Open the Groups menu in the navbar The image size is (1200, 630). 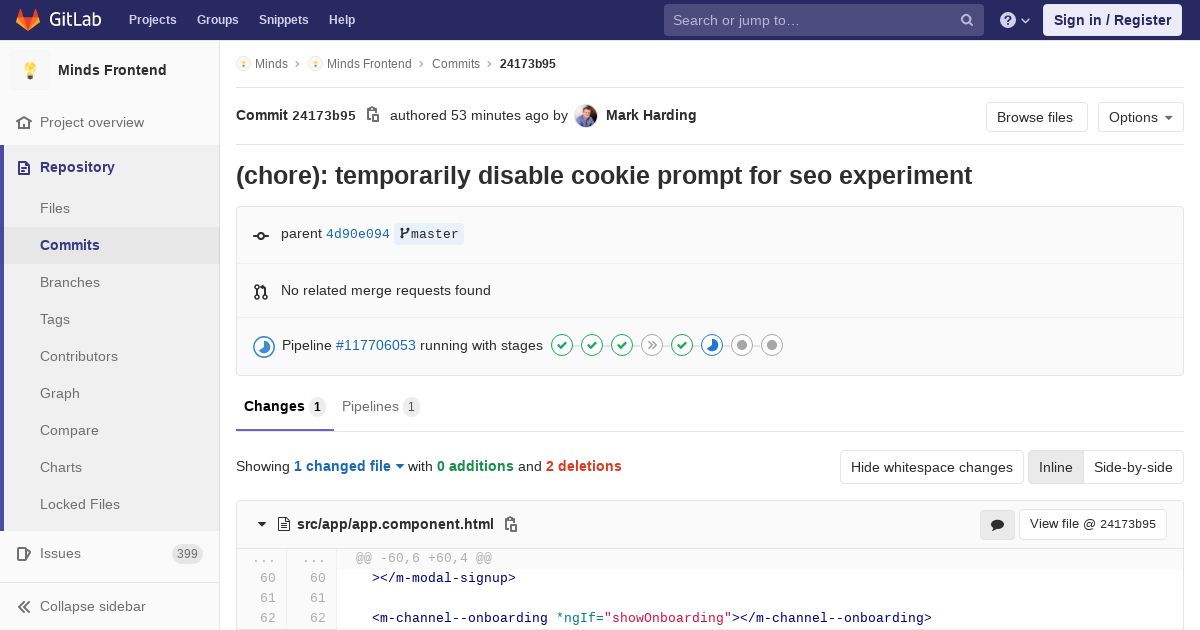point(217,20)
